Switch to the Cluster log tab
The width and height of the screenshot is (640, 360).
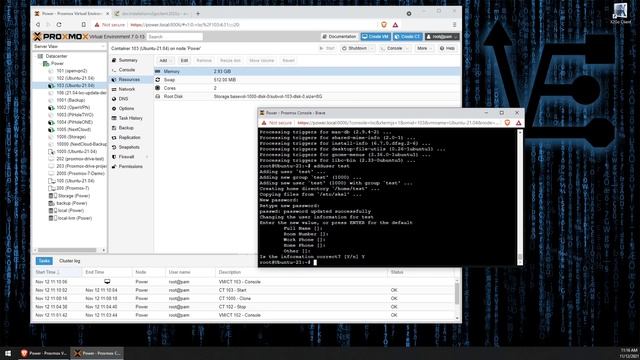tap(69, 261)
